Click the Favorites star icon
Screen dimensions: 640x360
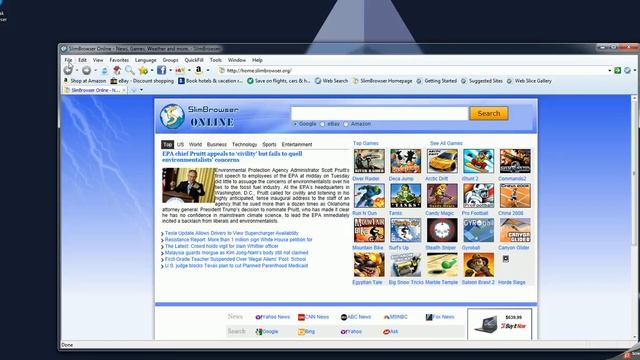coord(143,71)
